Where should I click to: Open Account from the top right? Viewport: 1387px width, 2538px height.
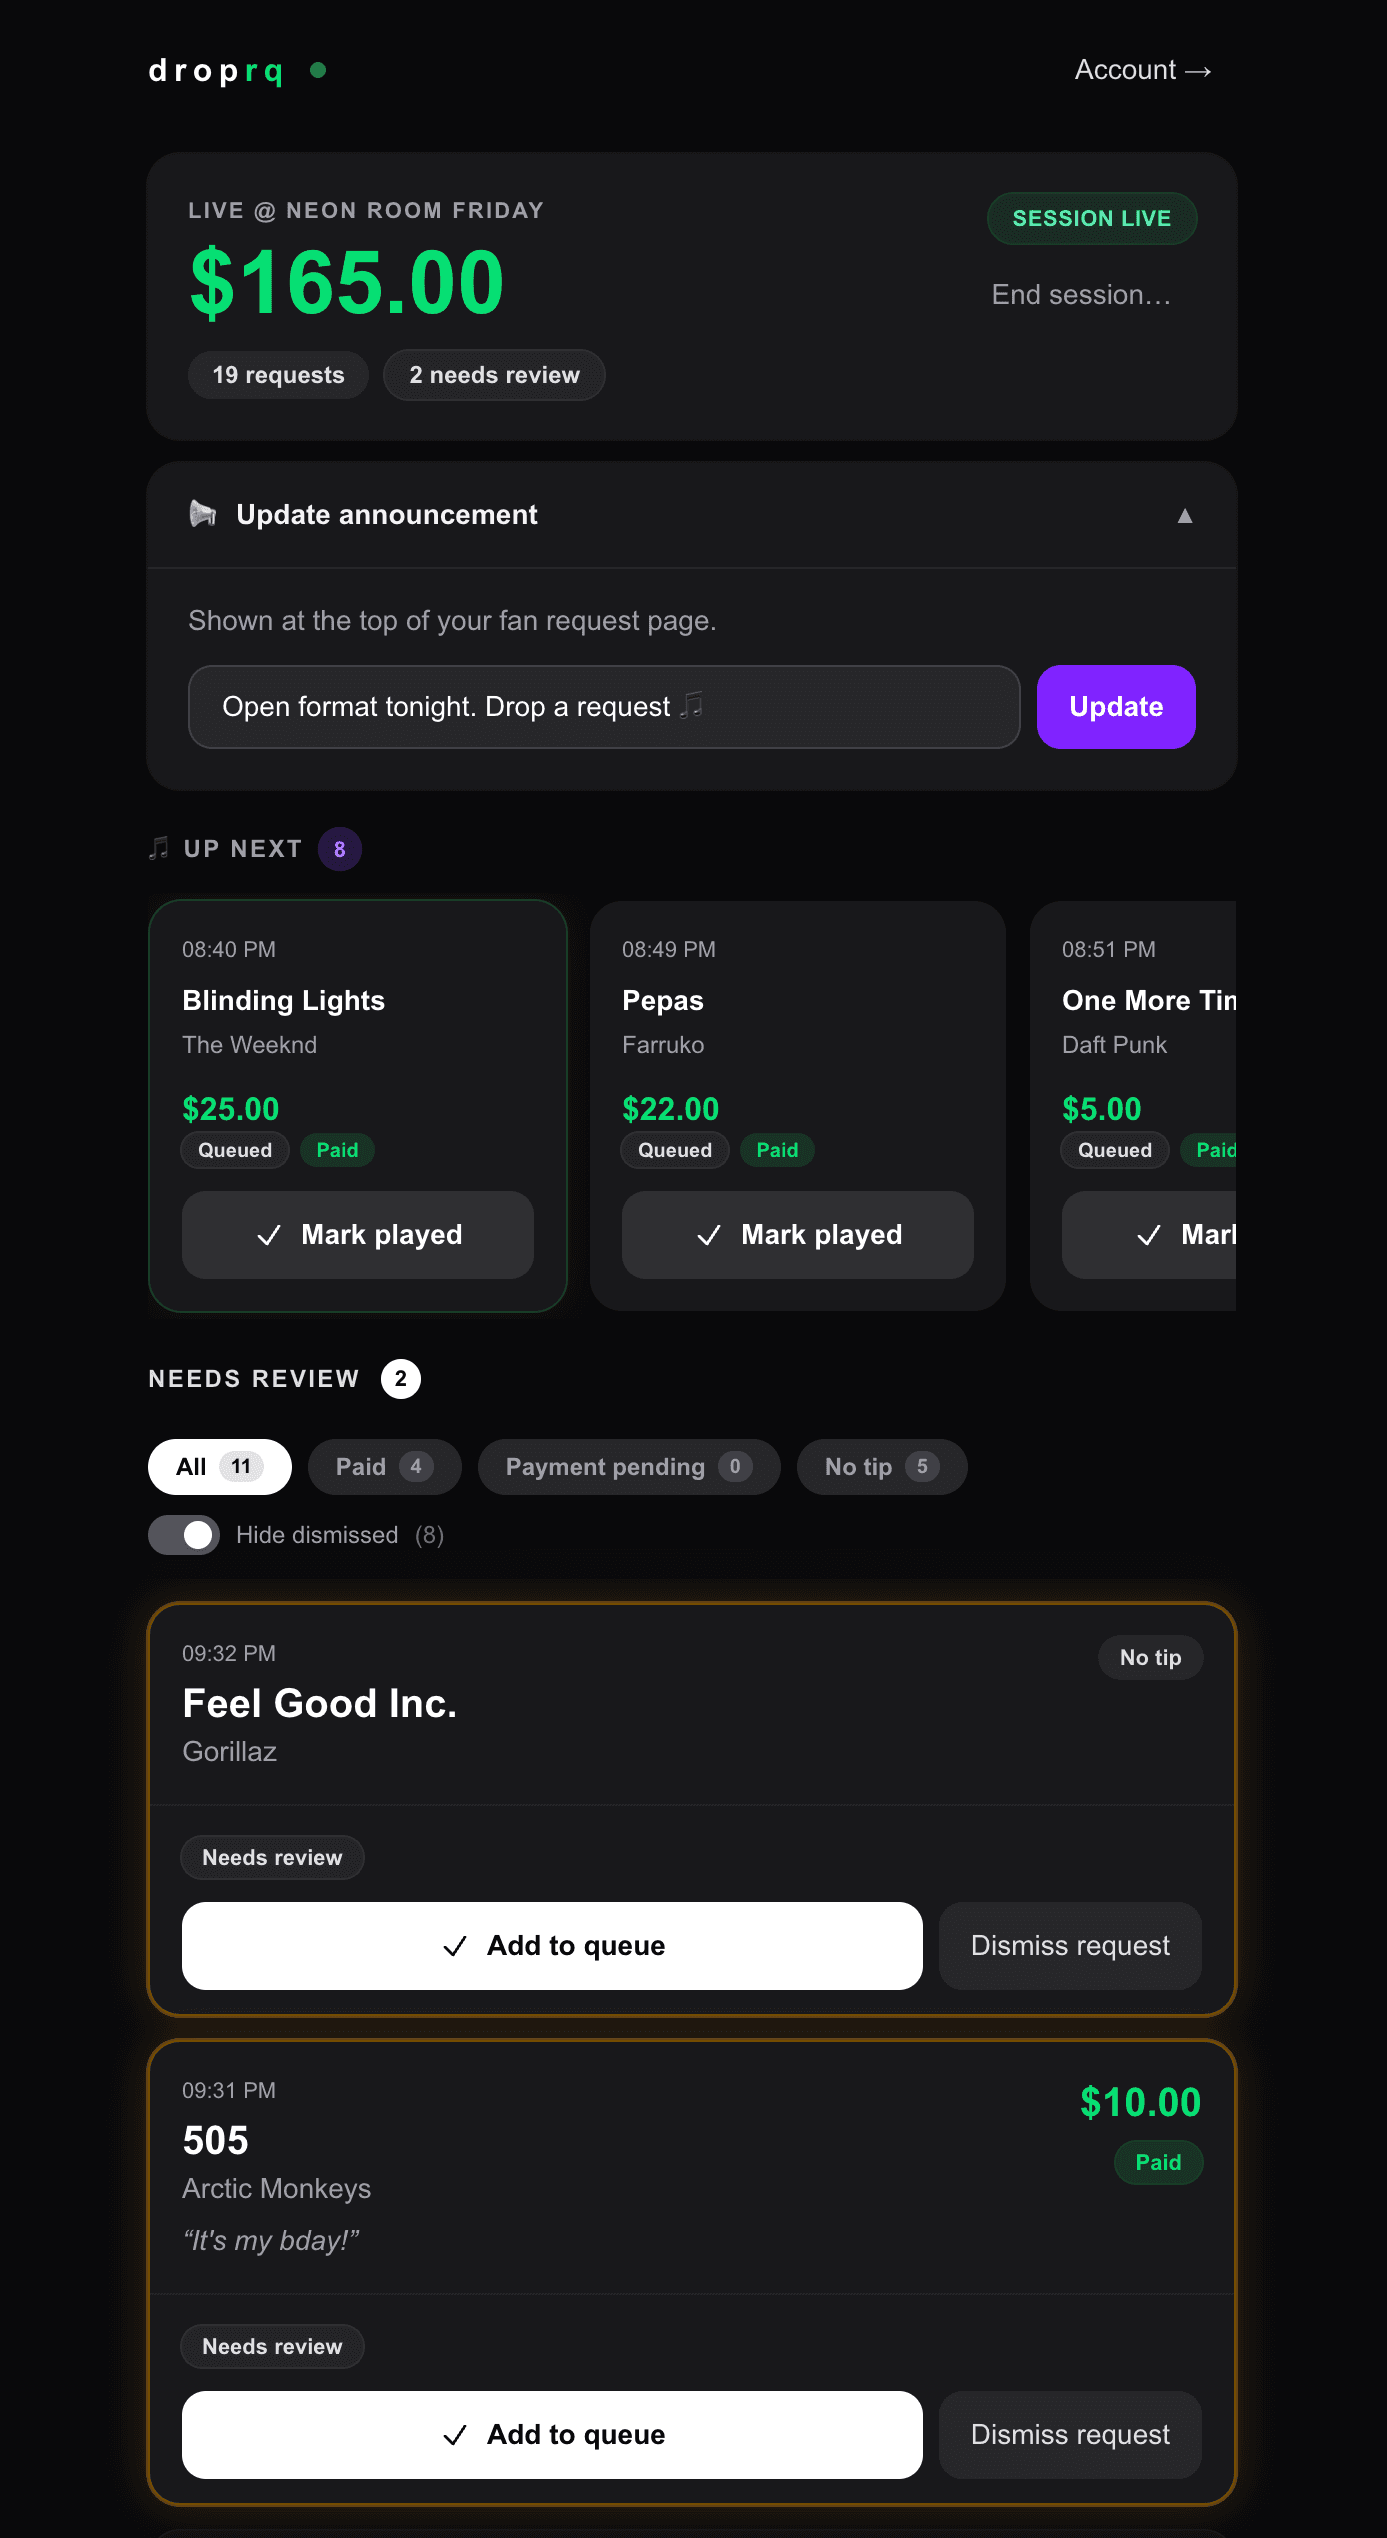pyautogui.click(x=1142, y=70)
